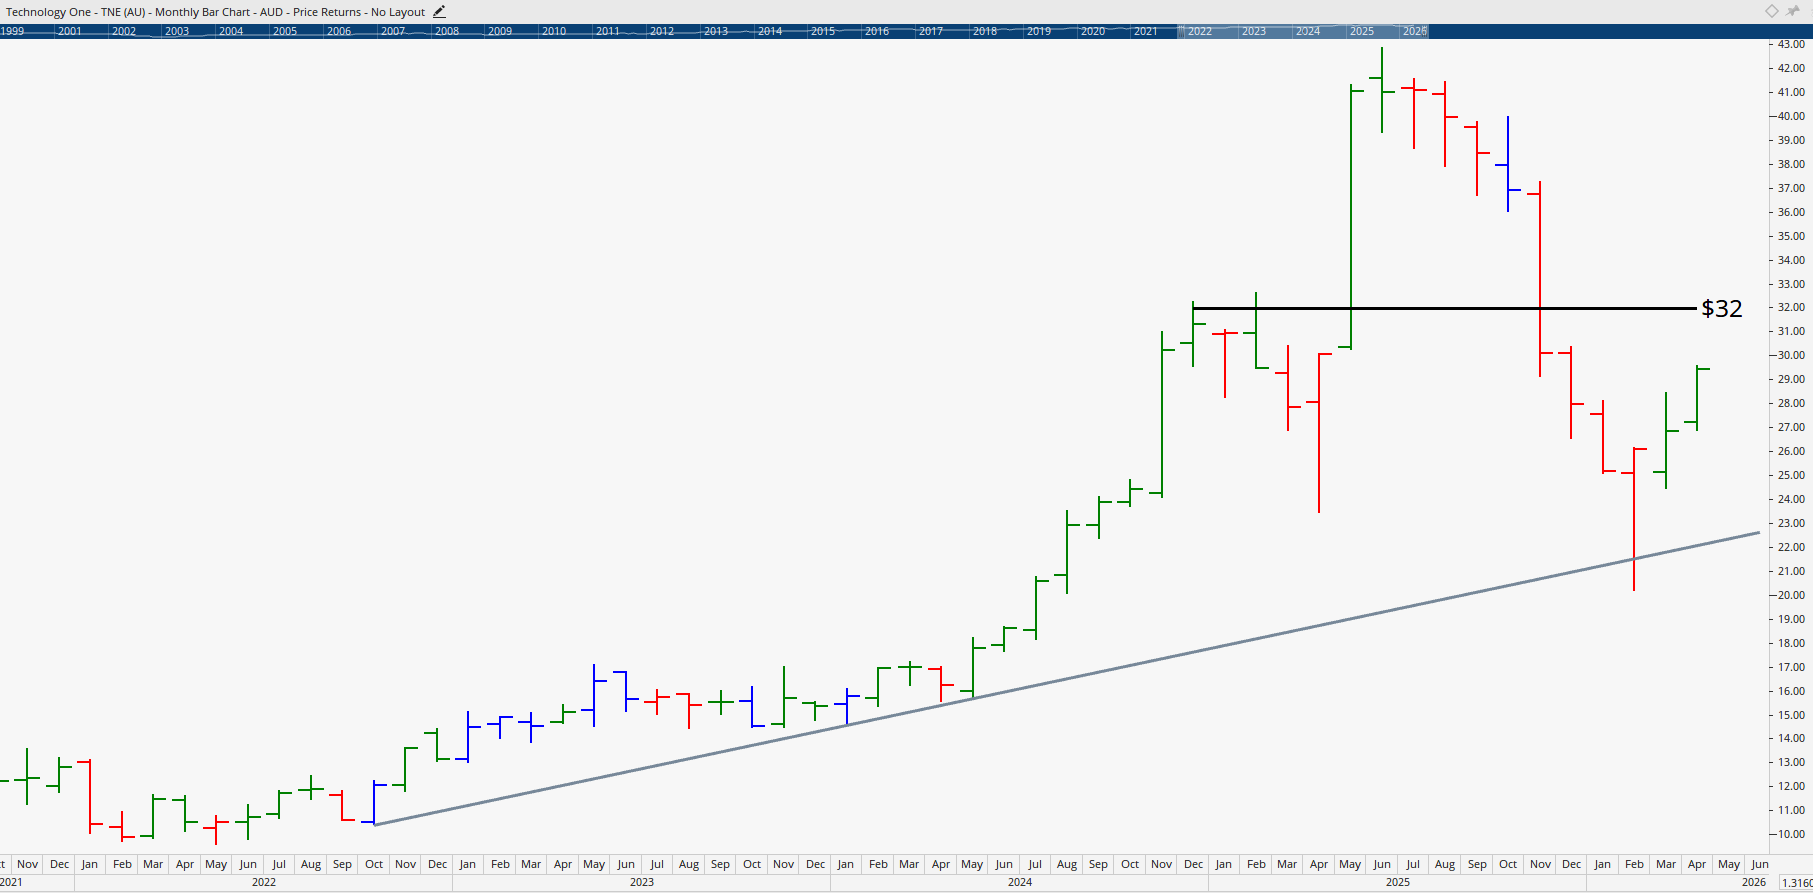Select the grey rising trend line
This screenshot has height=893, width=1813.
(x=1066, y=679)
